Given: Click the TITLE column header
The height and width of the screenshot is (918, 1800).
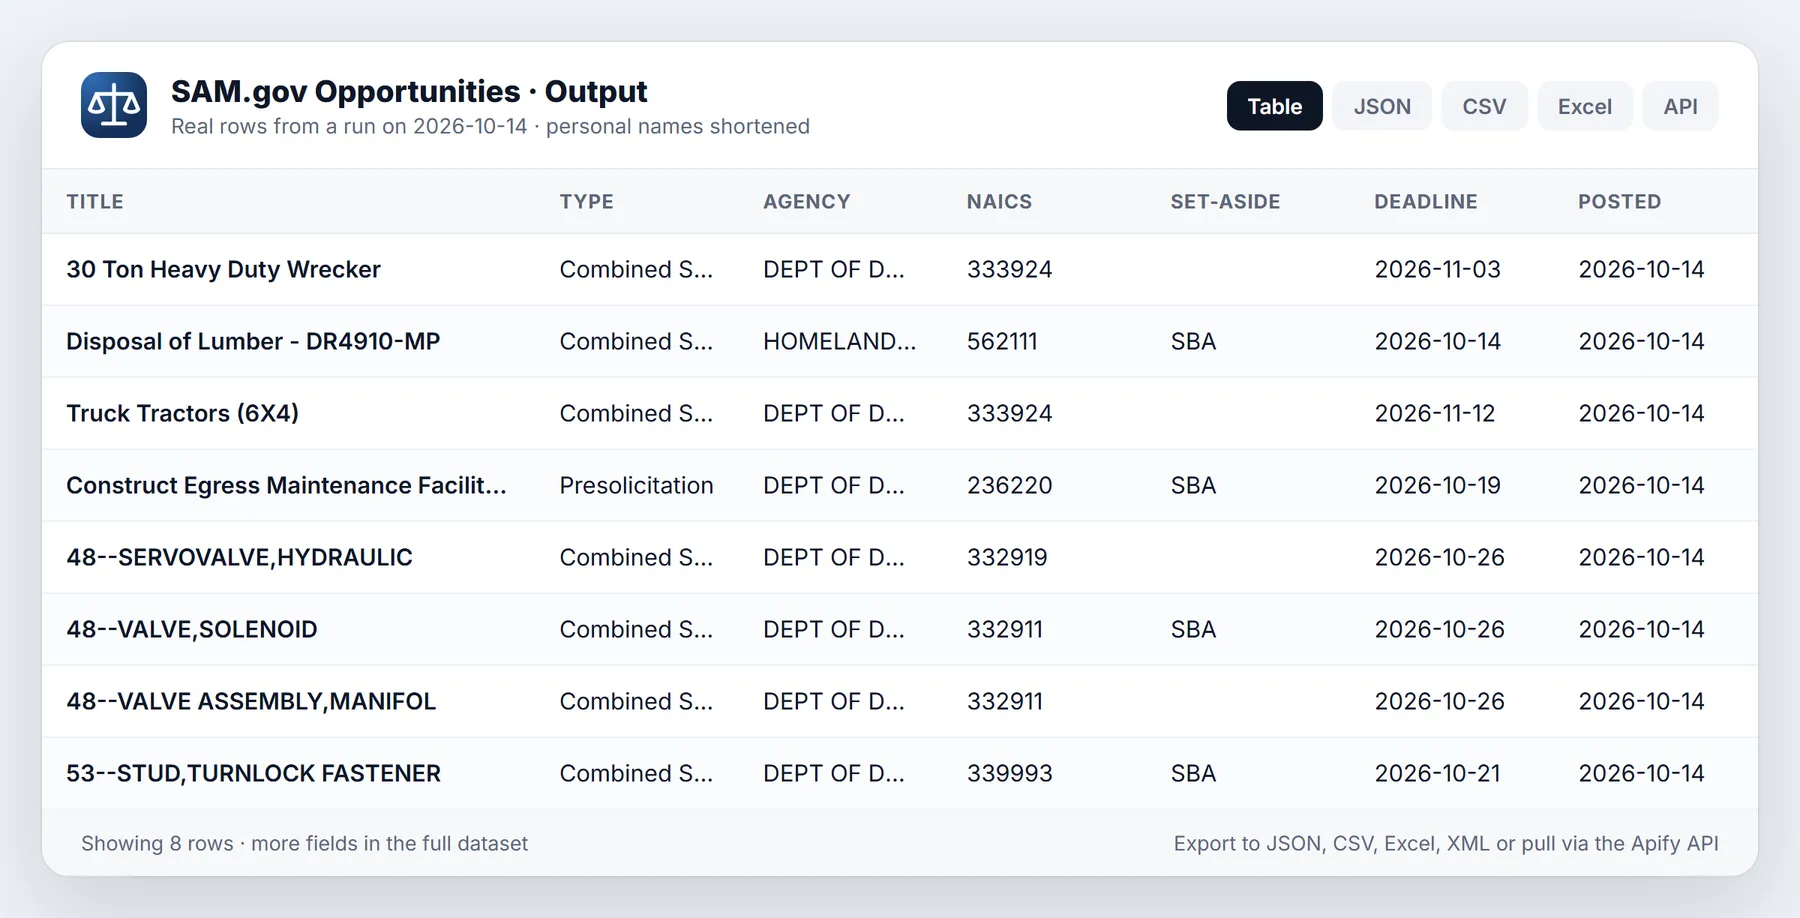Looking at the screenshot, I should 95,201.
